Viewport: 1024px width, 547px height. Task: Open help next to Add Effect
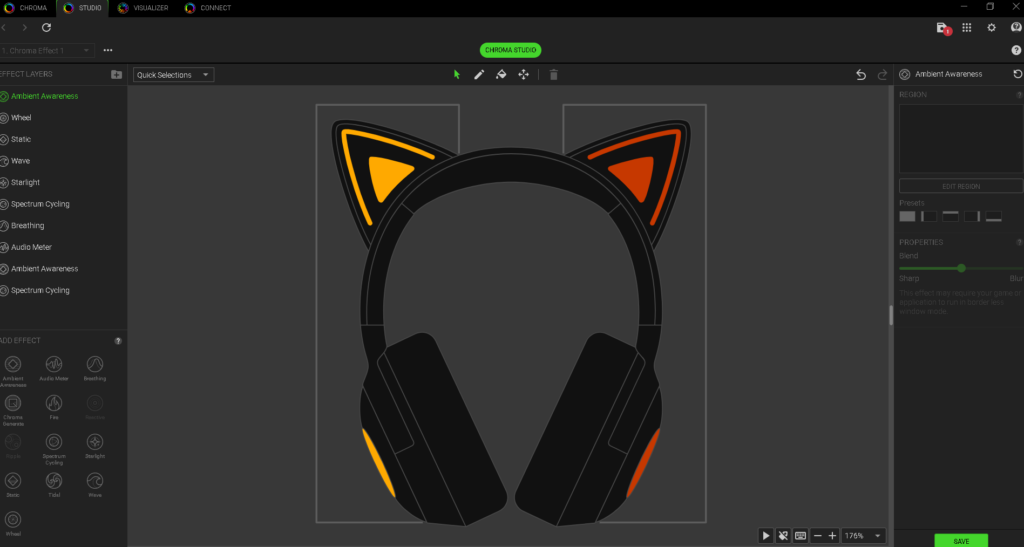click(x=118, y=341)
